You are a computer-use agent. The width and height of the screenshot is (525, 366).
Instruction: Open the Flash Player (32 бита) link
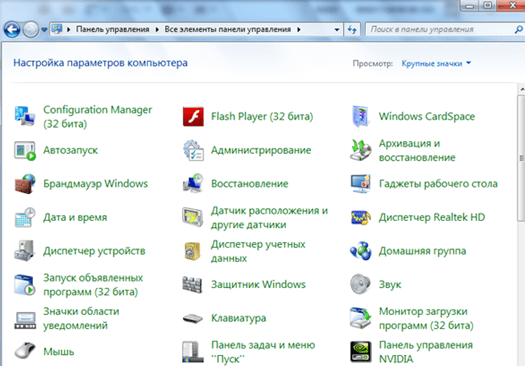pos(262,117)
